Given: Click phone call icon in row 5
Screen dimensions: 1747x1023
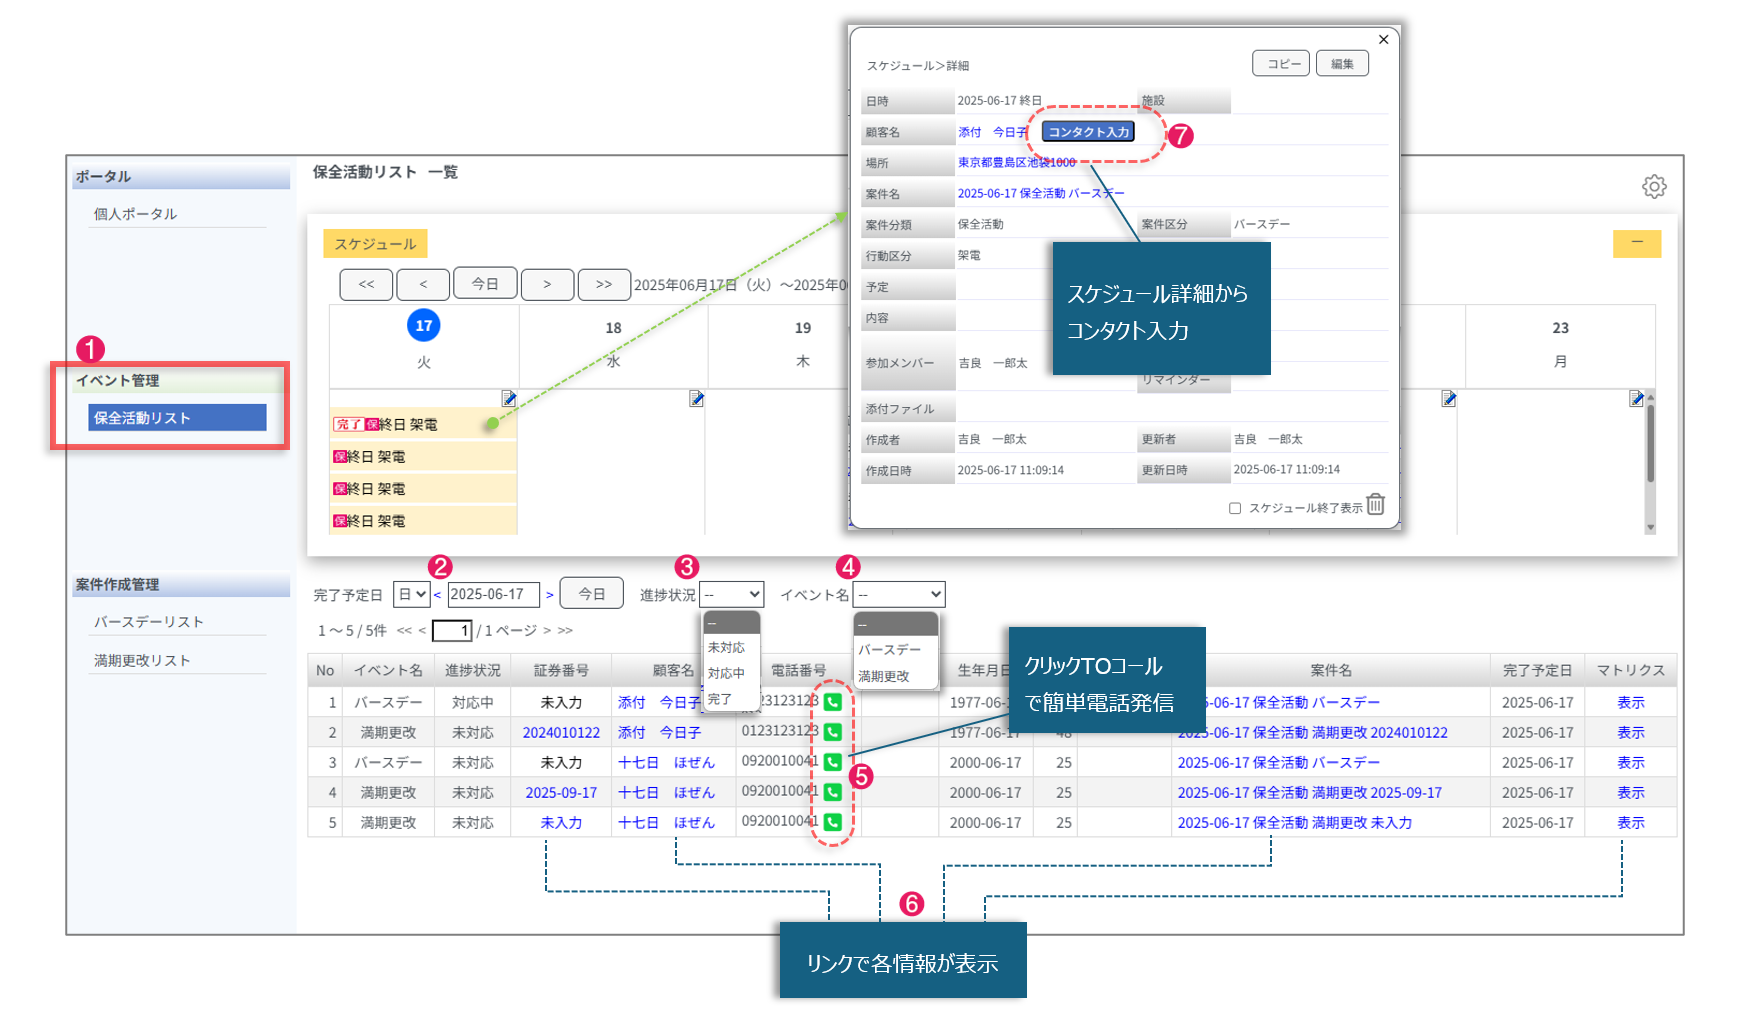Looking at the screenshot, I should point(833,822).
